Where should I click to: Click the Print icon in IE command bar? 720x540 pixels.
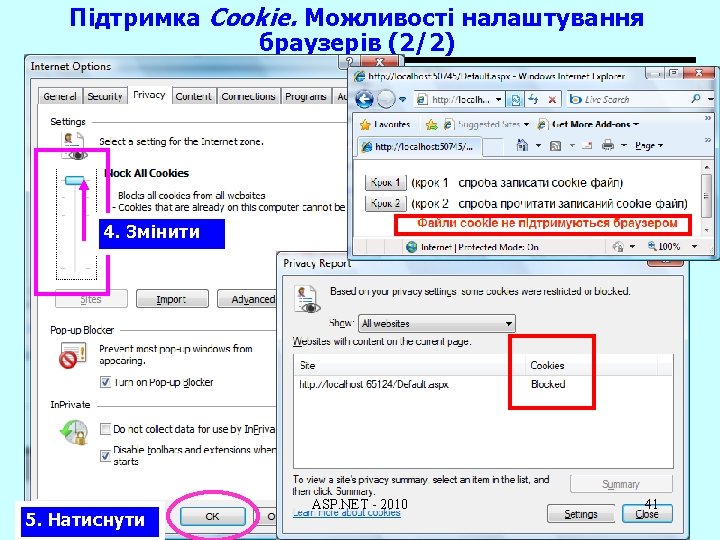click(608, 146)
